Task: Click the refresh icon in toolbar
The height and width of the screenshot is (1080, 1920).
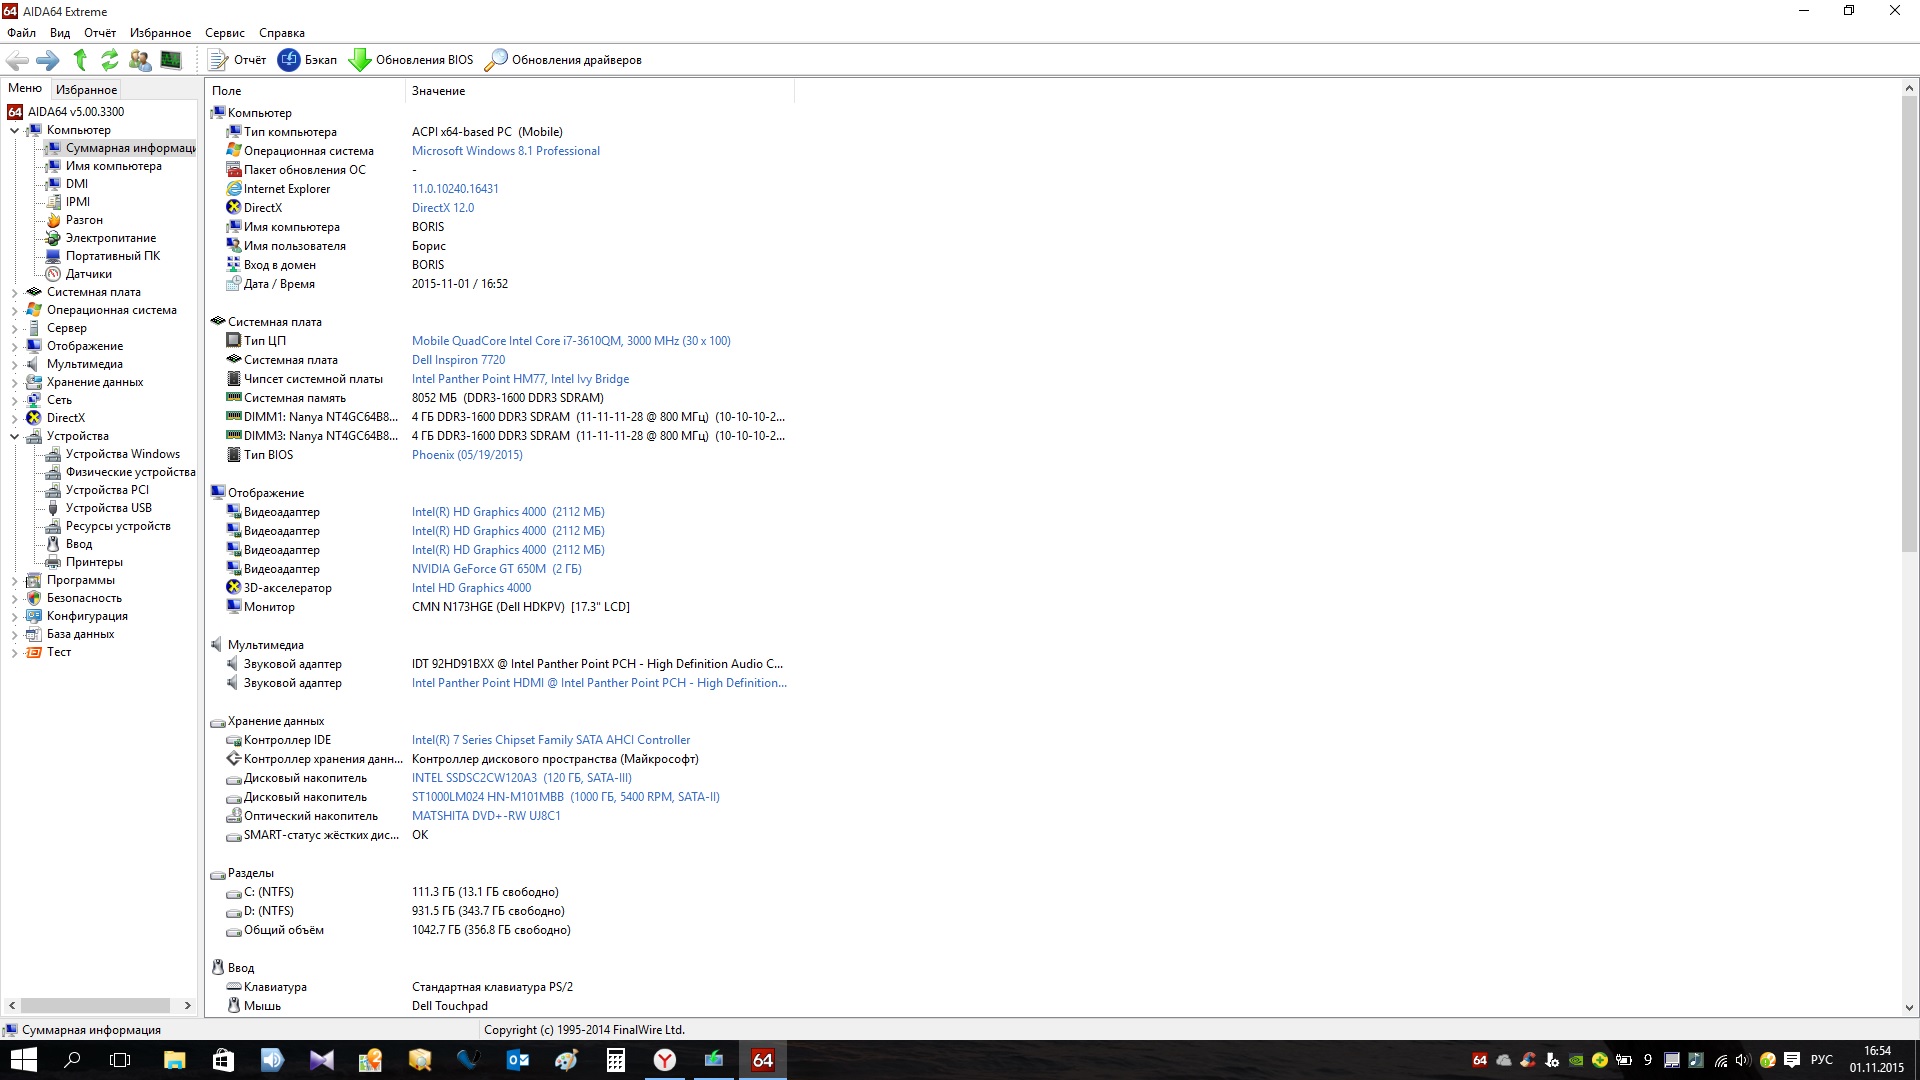Action: tap(110, 60)
